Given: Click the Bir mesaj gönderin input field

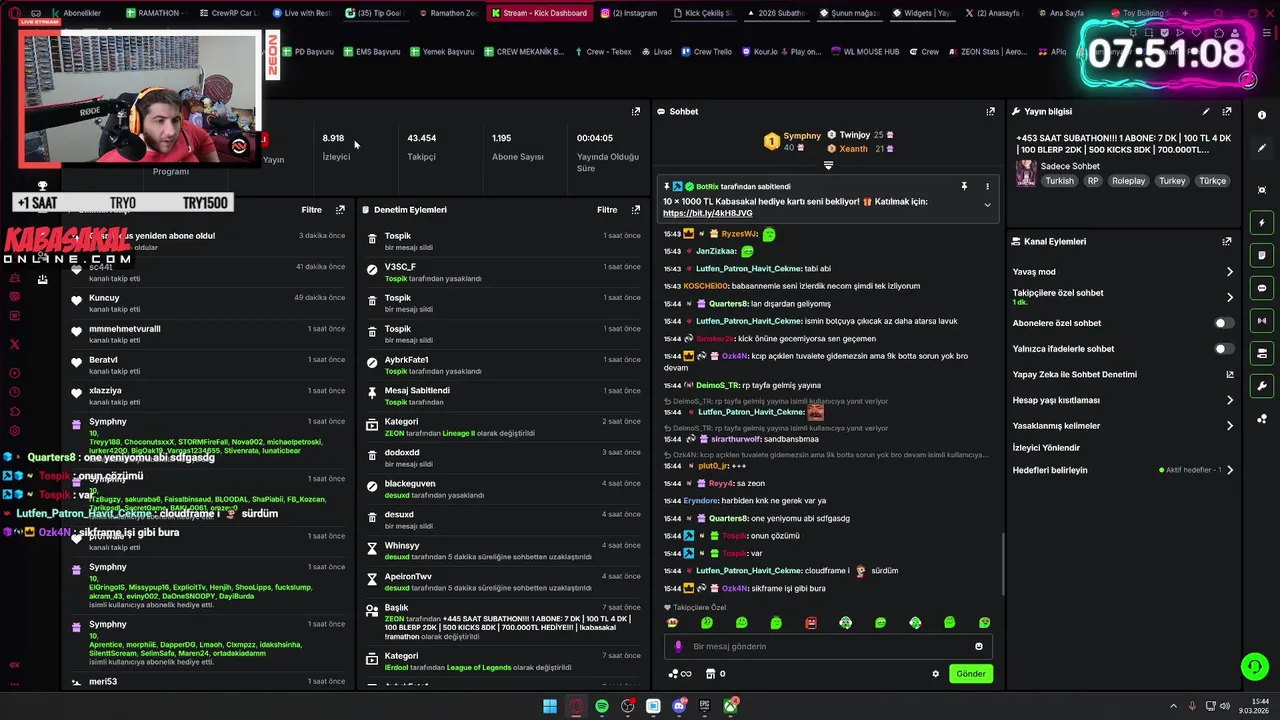Looking at the screenshot, I should tap(828, 646).
